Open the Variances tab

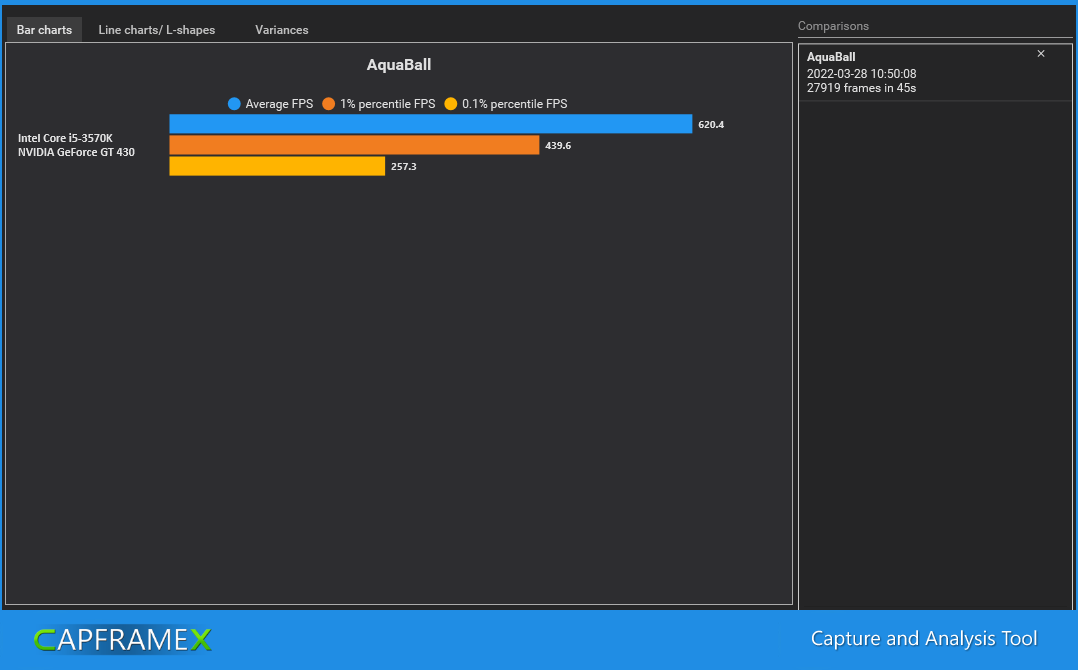(281, 30)
